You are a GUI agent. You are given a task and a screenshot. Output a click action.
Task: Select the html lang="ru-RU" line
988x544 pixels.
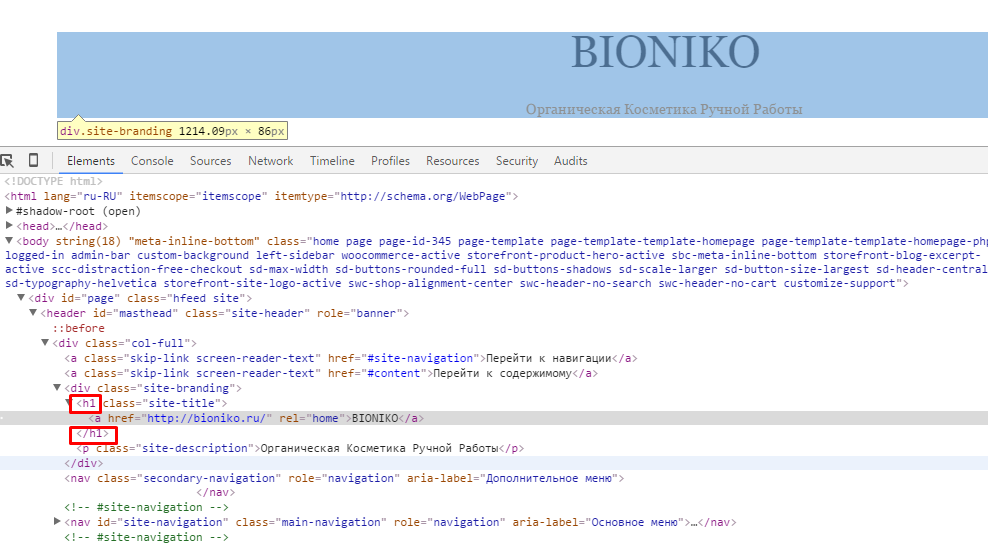pyautogui.click(x=261, y=196)
